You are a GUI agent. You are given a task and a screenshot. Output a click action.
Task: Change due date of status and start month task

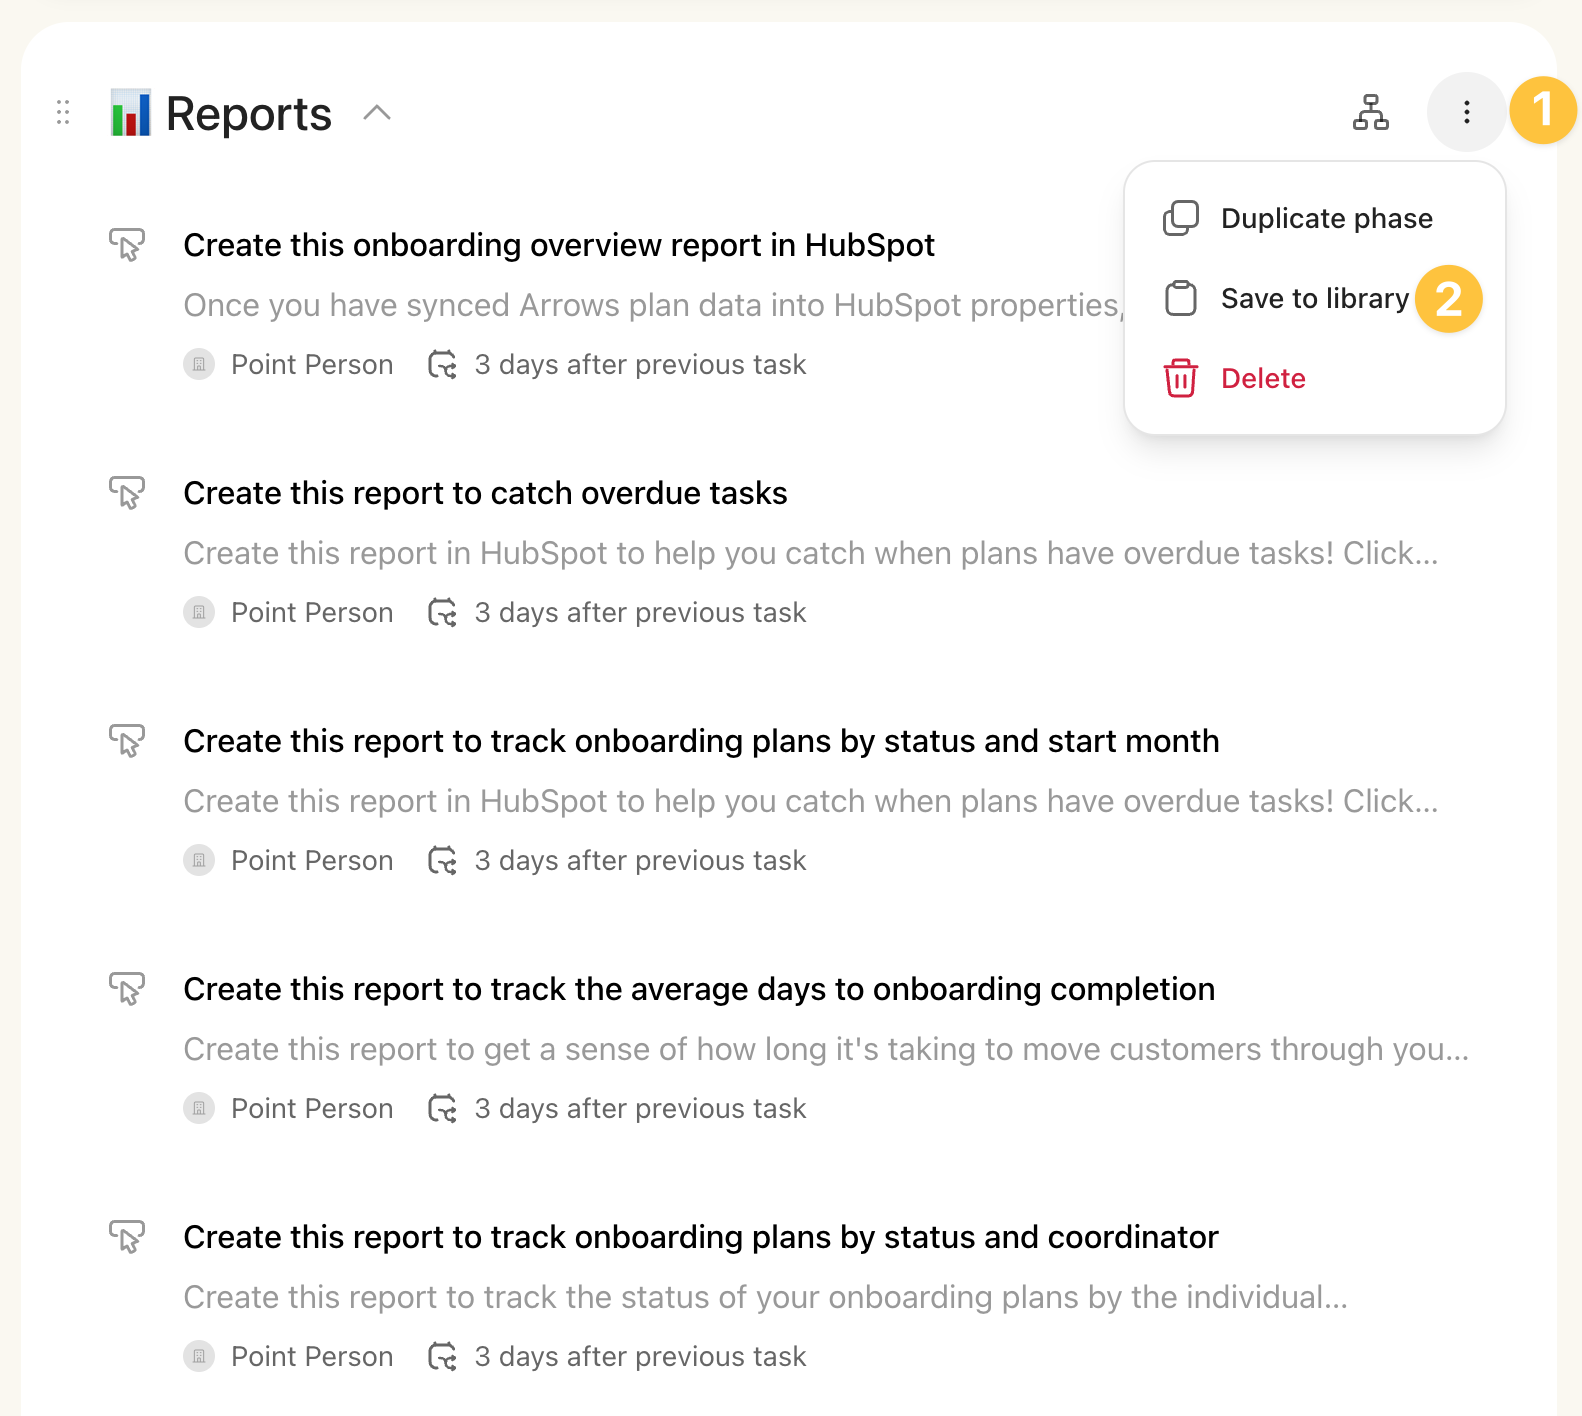[640, 860]
